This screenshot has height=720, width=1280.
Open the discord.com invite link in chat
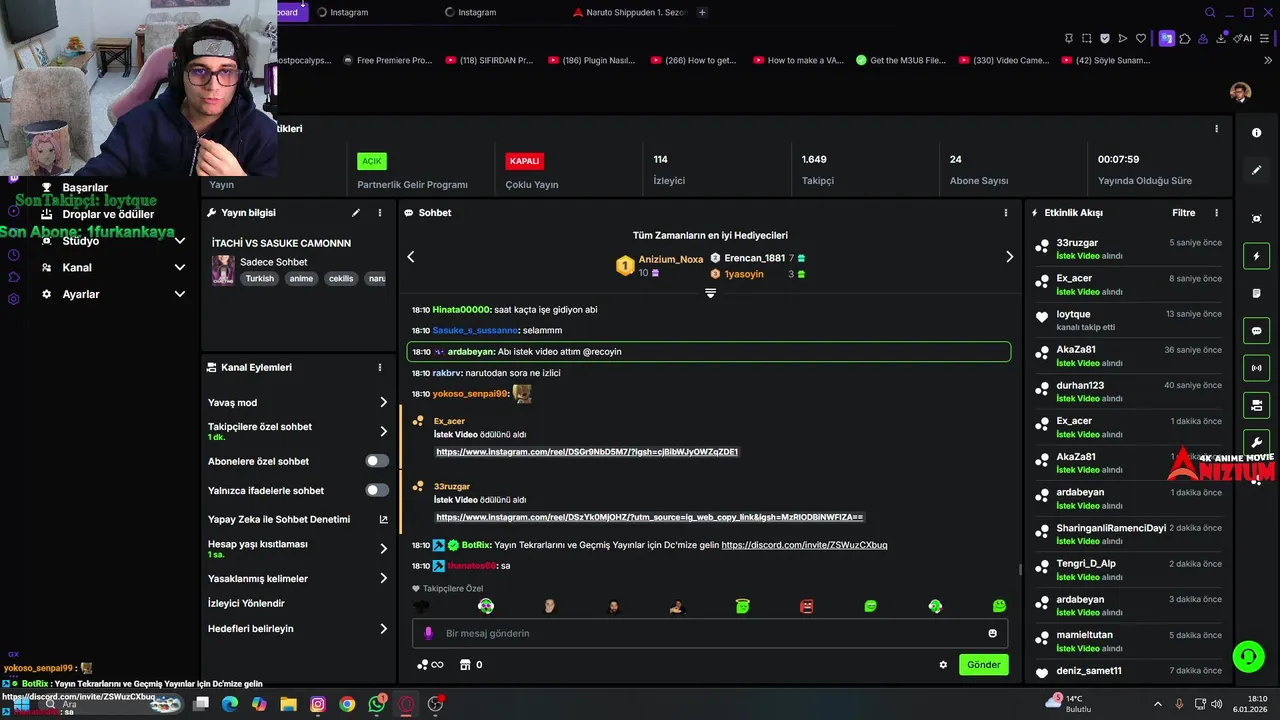pos(804,545)
